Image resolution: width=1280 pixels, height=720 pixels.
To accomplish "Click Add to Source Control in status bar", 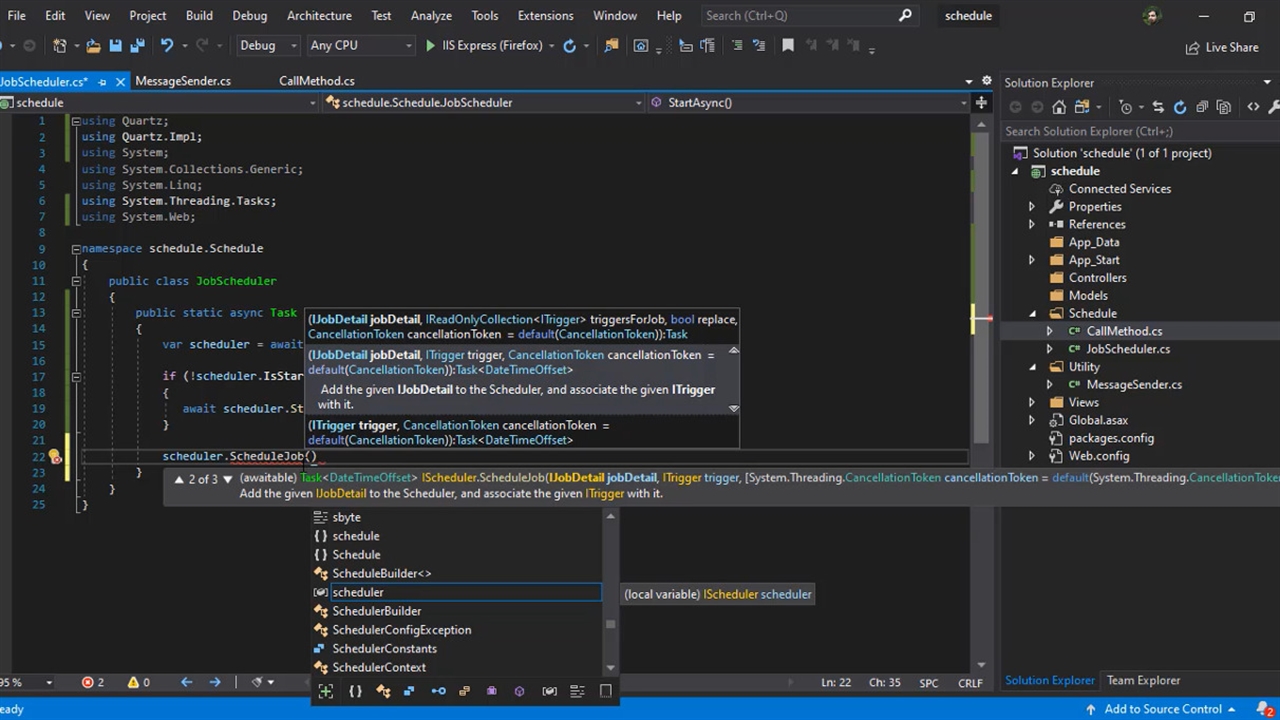I will pos(1163,709).
